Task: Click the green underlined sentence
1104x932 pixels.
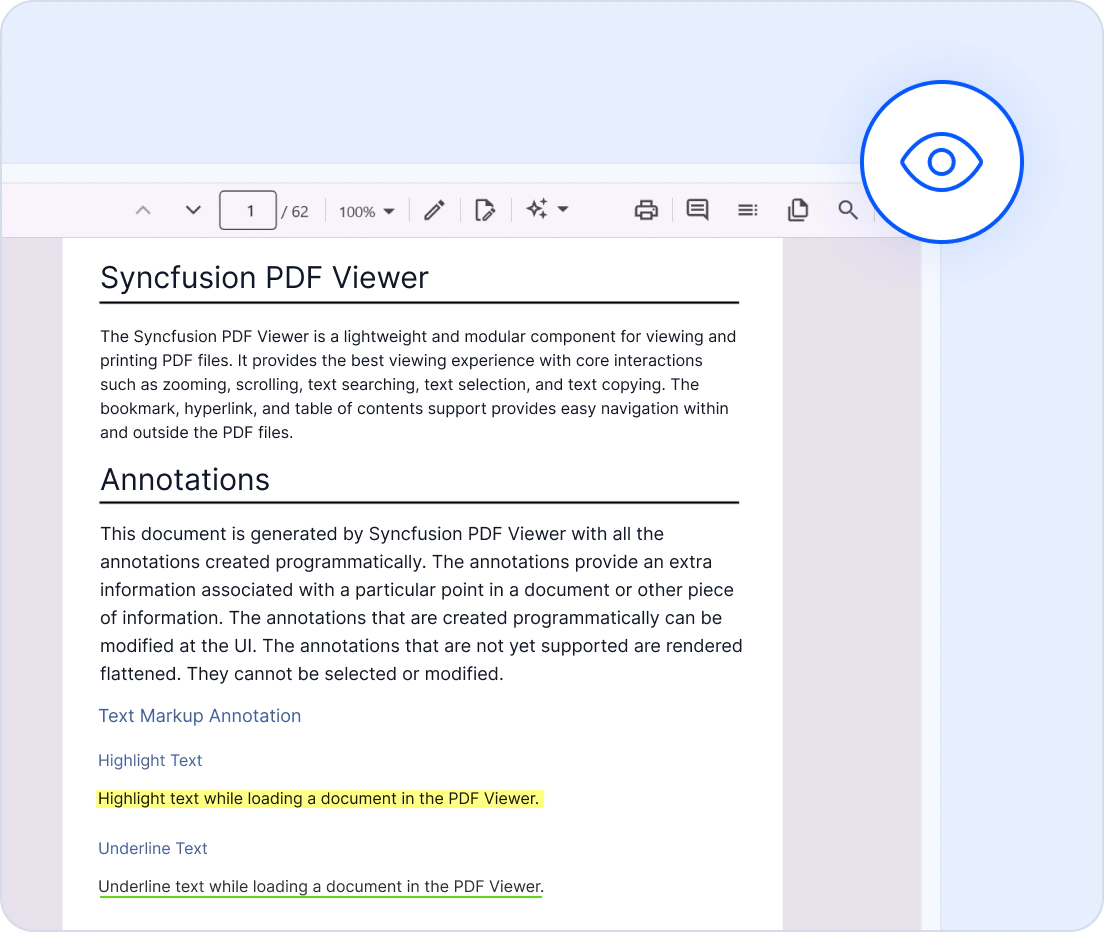Action: pyautogui.click(x=321, y=887)
